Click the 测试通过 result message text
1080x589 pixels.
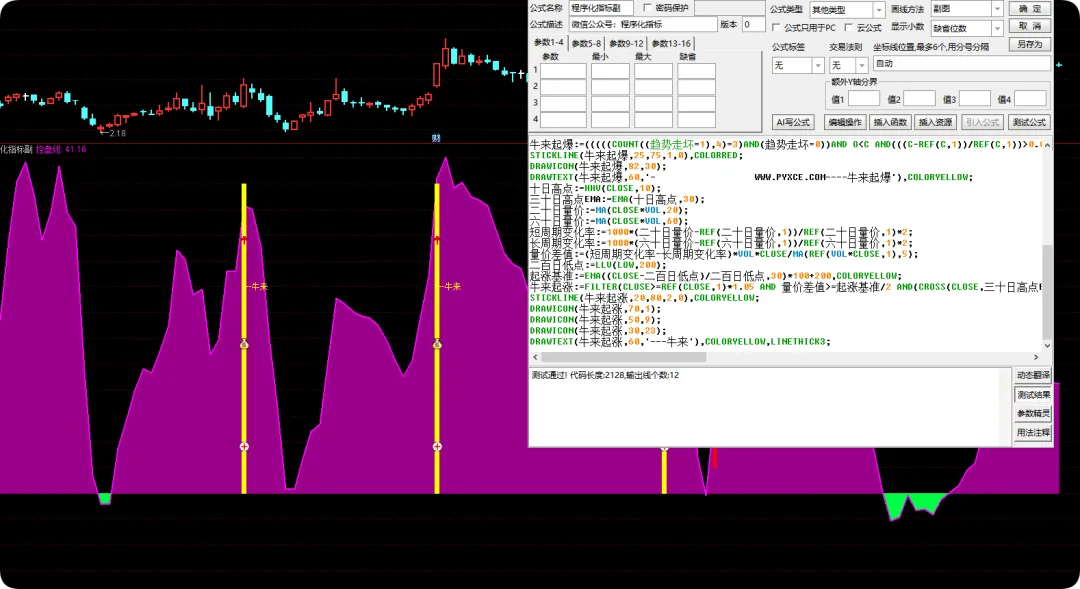click(605, 375)
